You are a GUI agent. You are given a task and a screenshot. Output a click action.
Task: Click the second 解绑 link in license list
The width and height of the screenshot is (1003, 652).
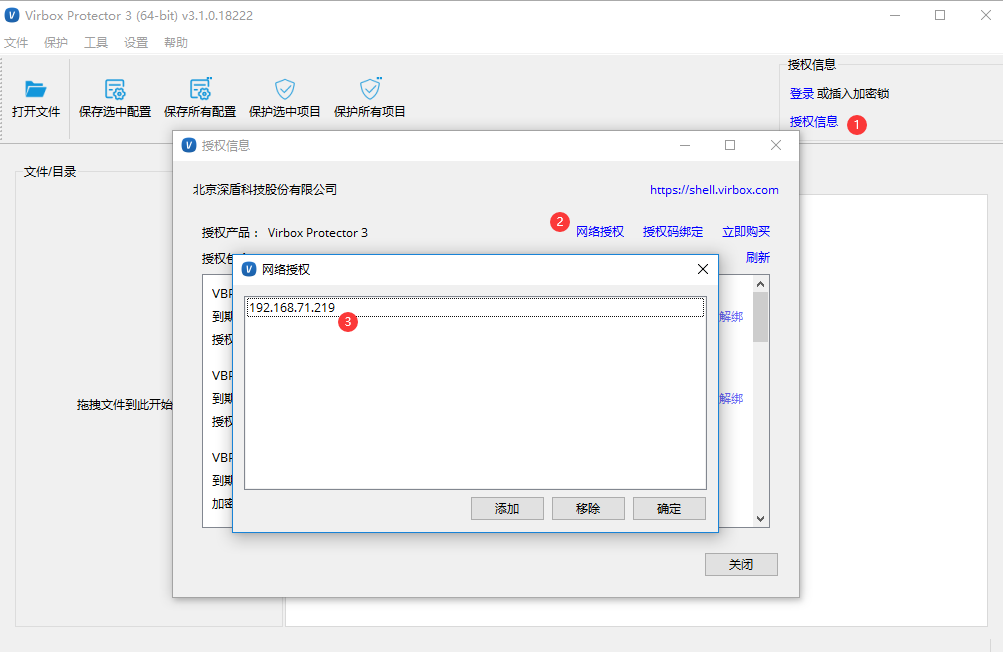(731, 398)
